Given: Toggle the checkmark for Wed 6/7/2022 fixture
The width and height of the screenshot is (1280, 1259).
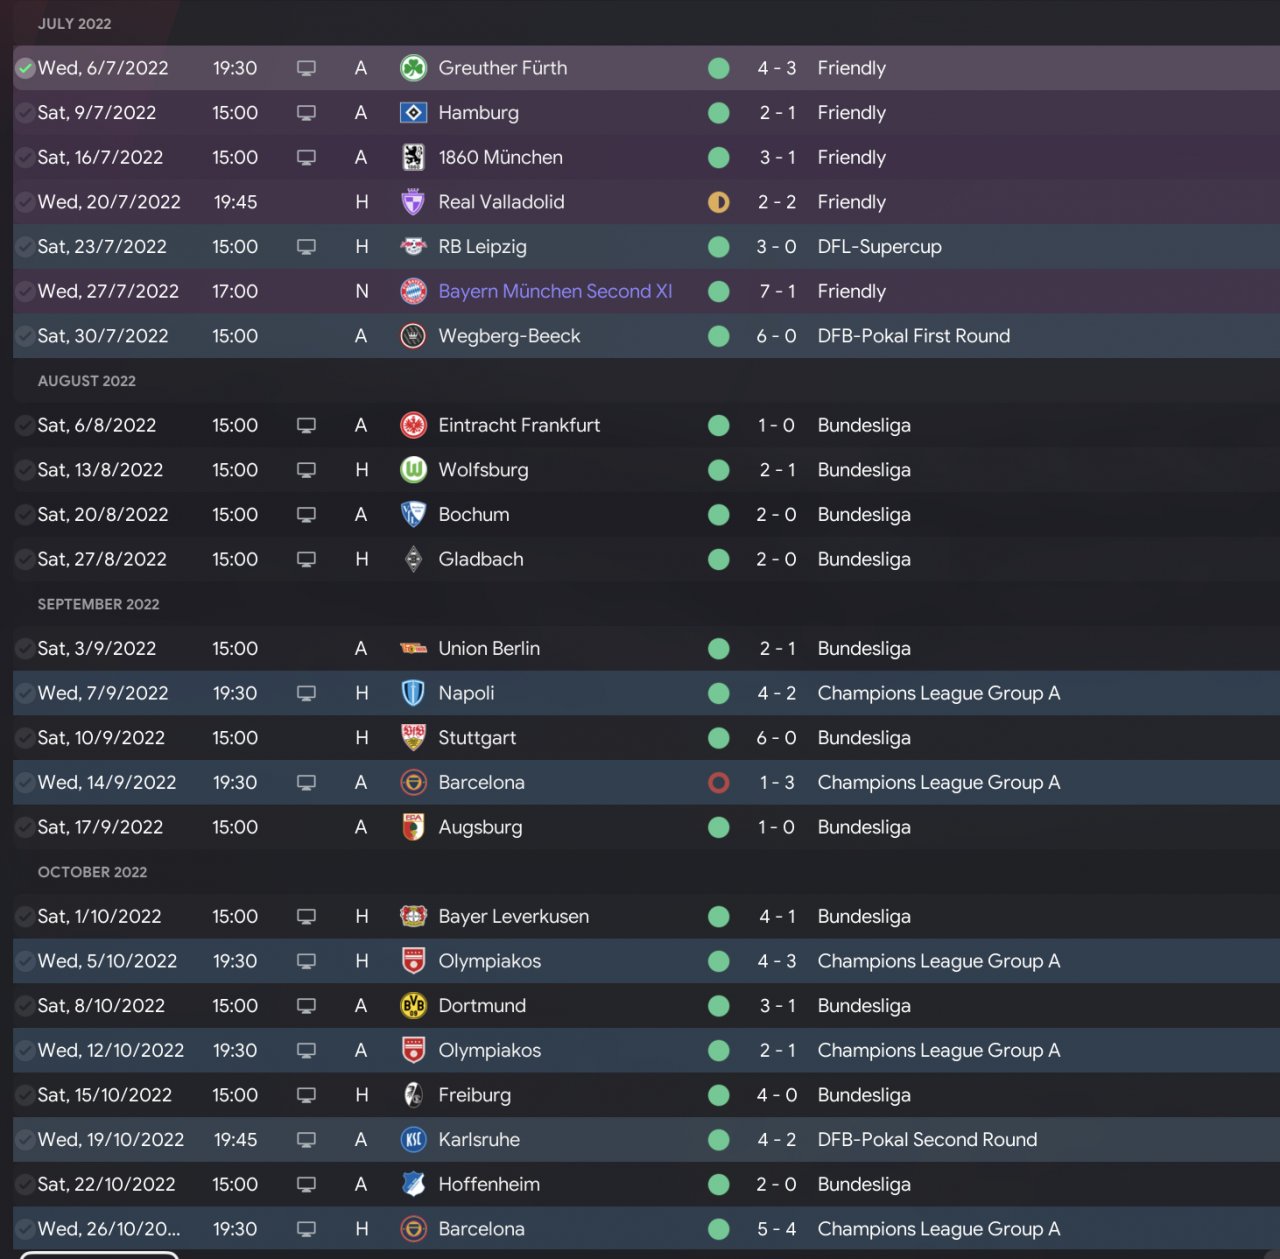Looking at the screenshot, I should click(25, 69).
